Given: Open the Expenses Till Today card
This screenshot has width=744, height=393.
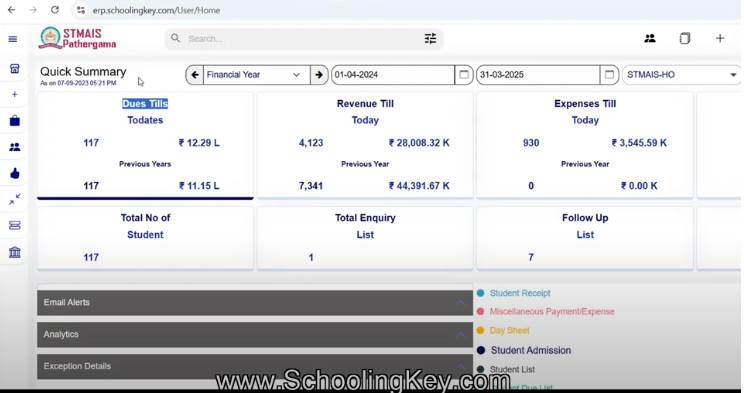Looking at the screenshot, I should 585,145.
